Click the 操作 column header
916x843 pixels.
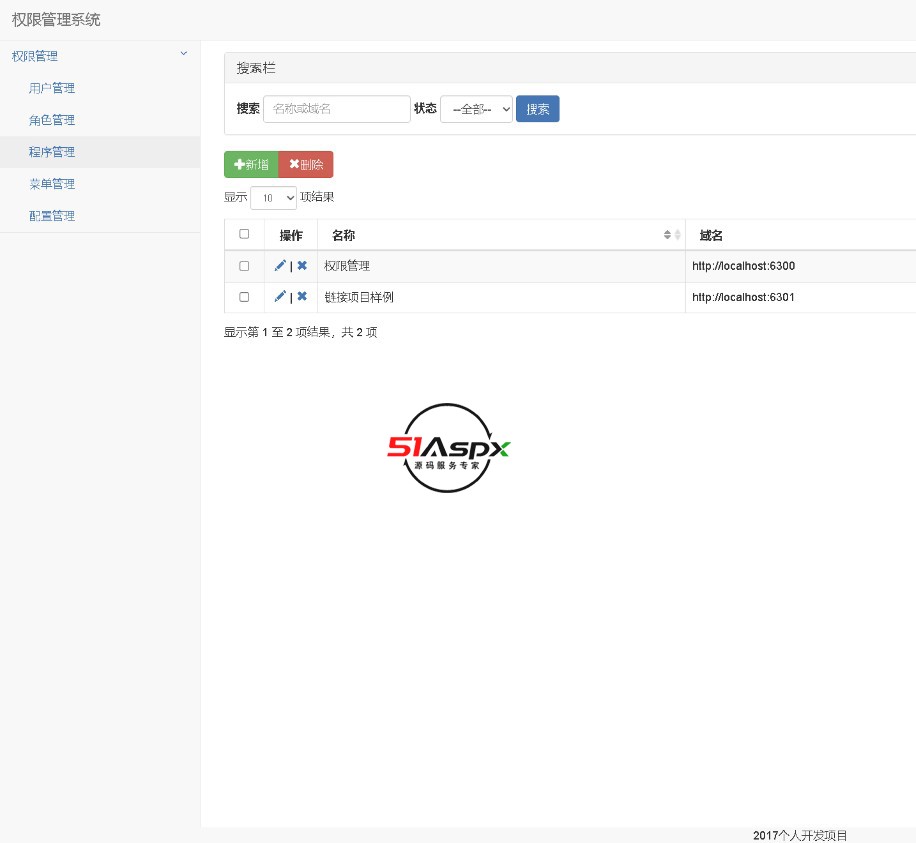tap(291, 235)
